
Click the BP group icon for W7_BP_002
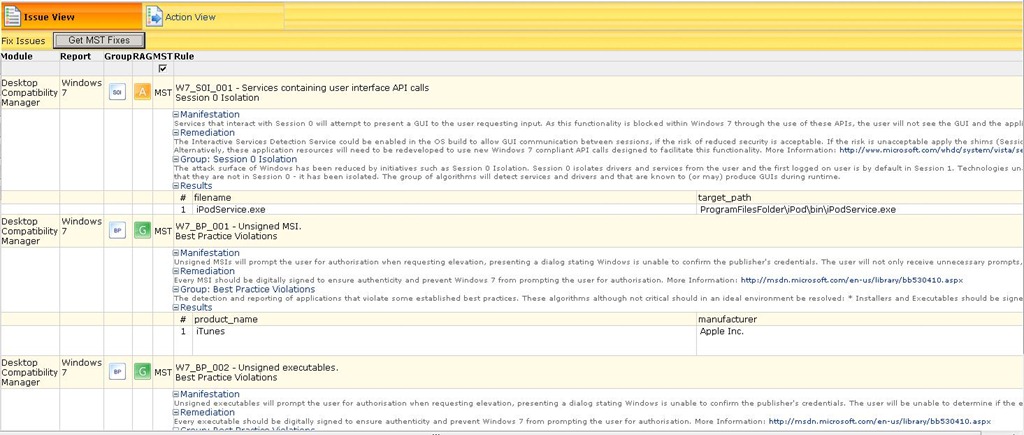tap(117, 372)
